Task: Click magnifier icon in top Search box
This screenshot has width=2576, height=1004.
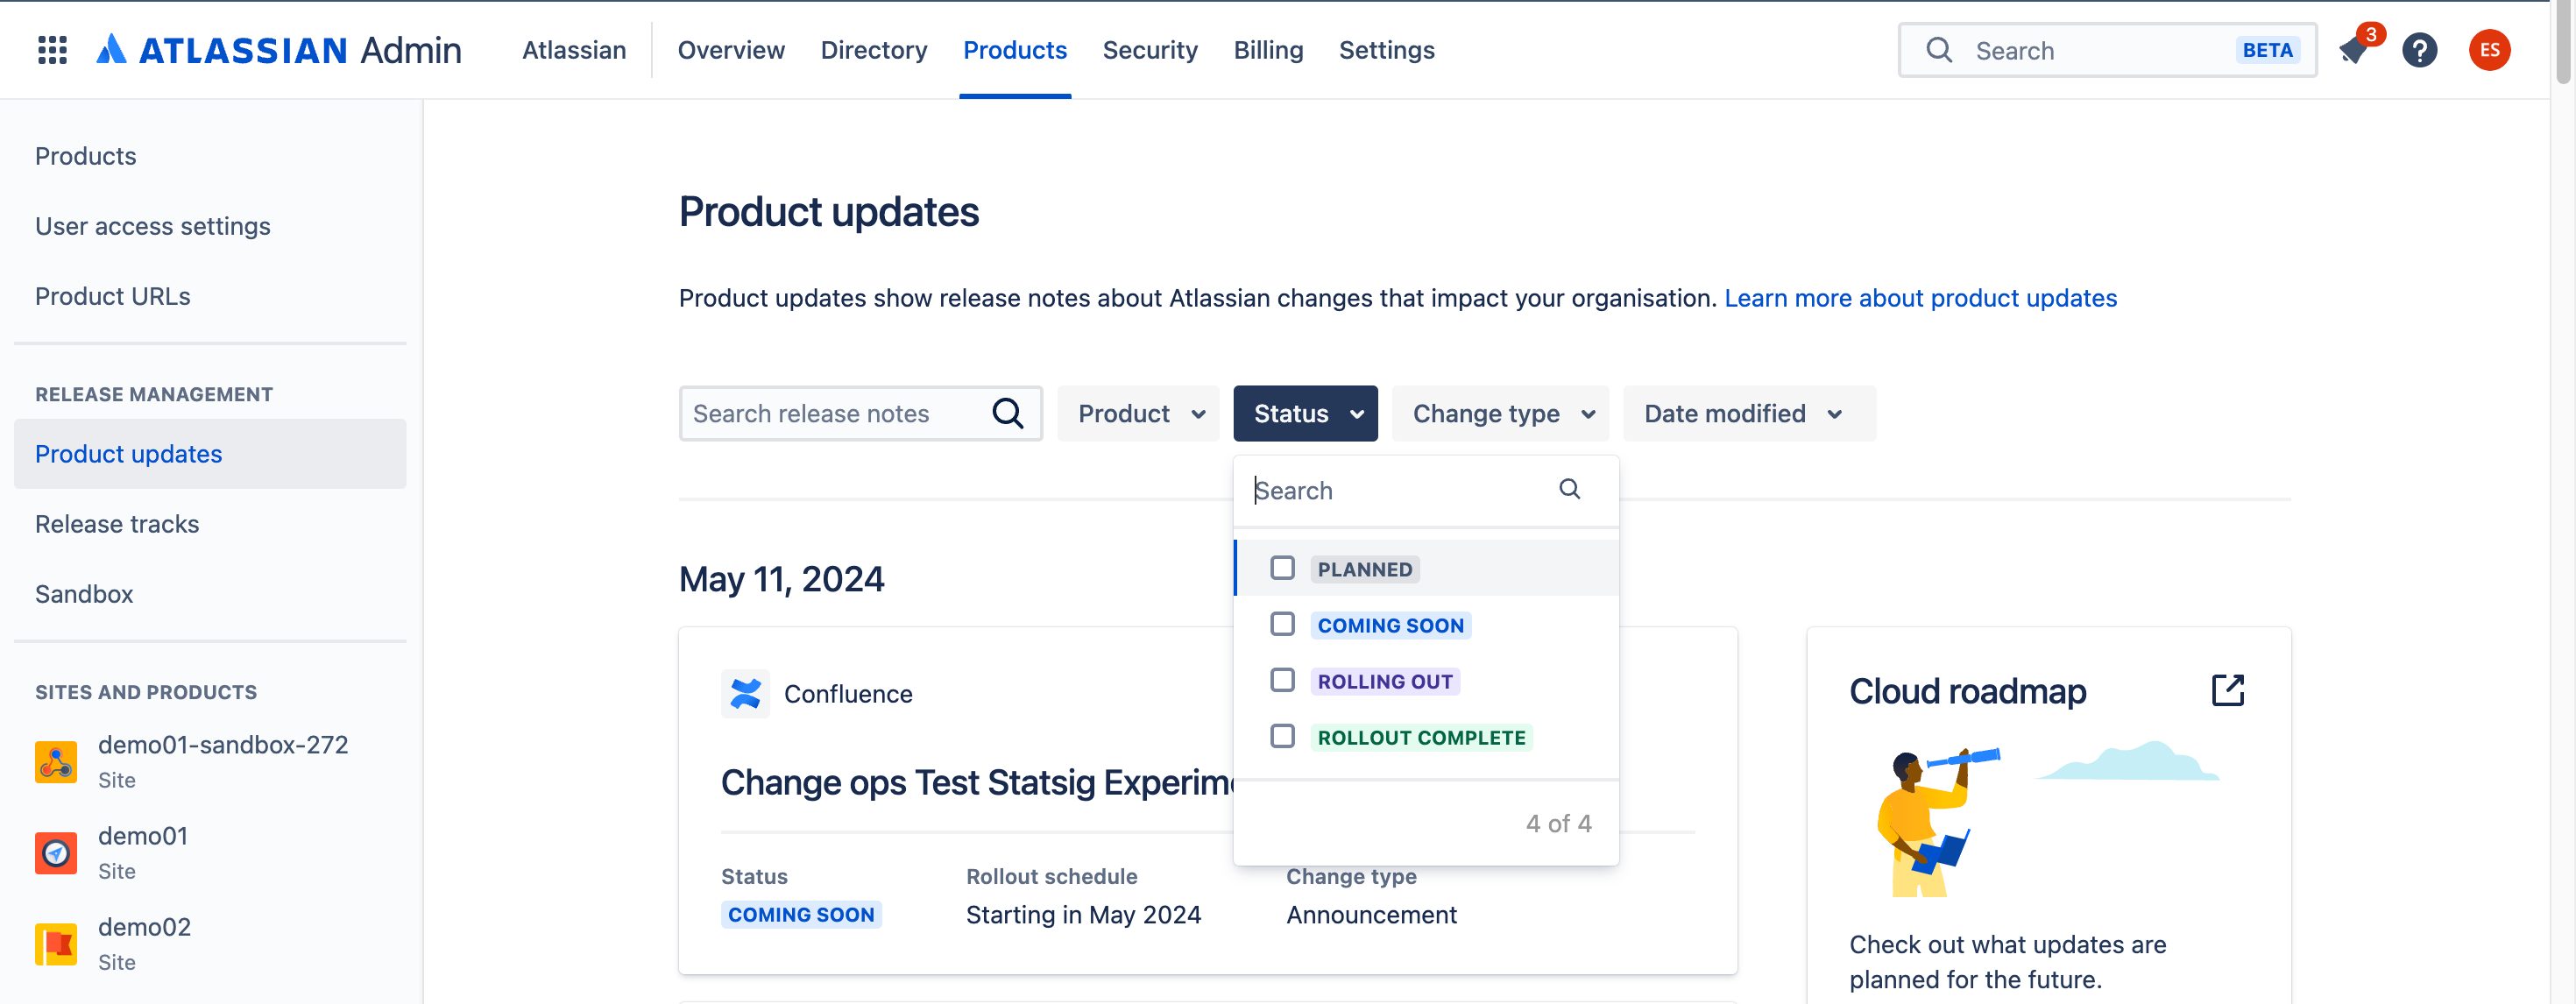Action: click(x=1939, y=50)
